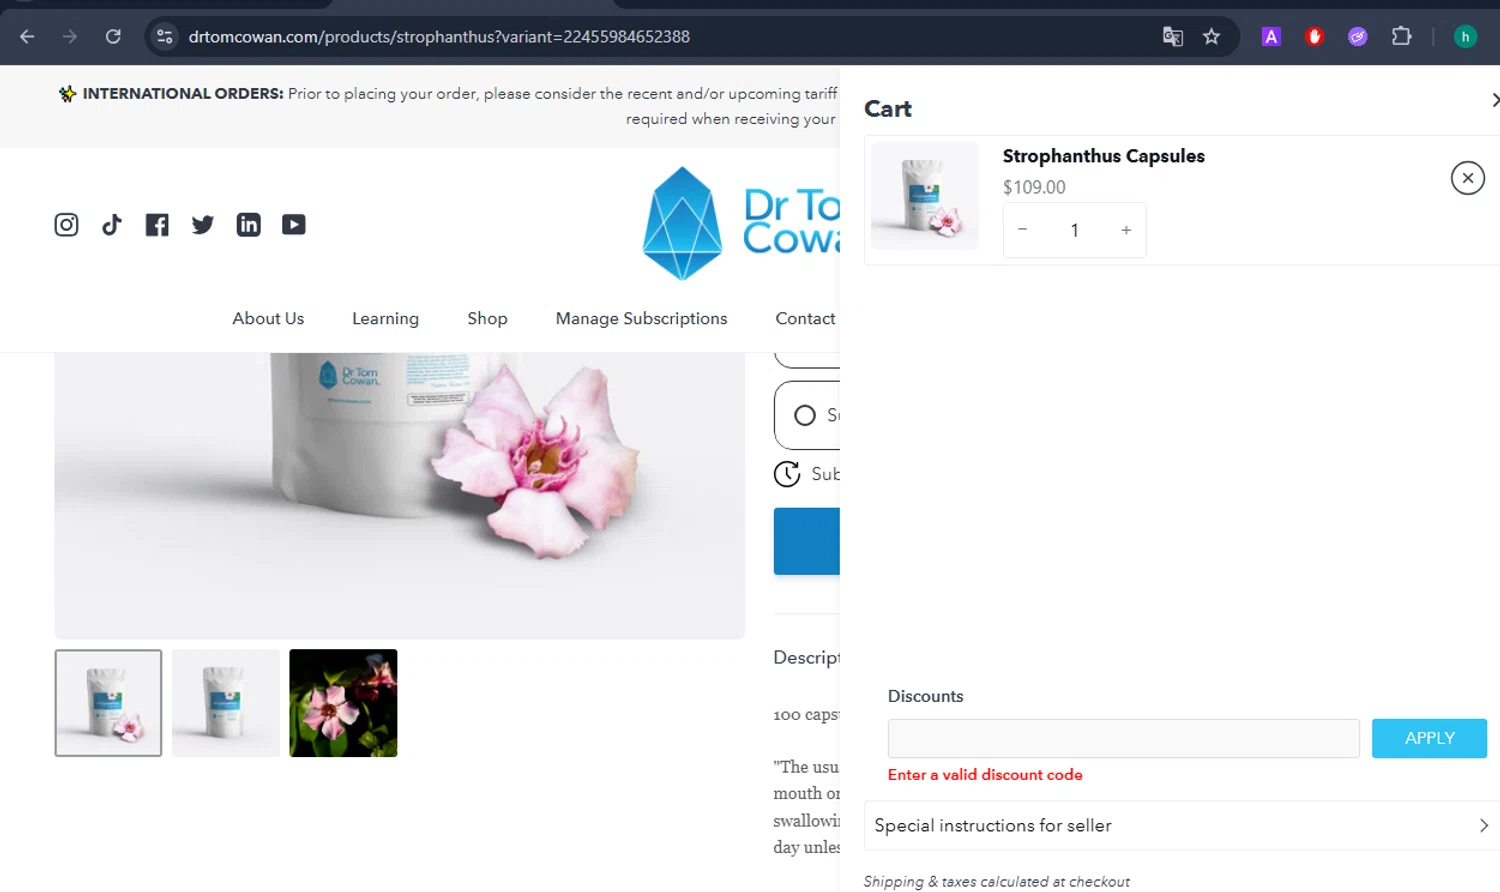
Task: Open the profile avatar h
Action: (x=1465, y=37)
